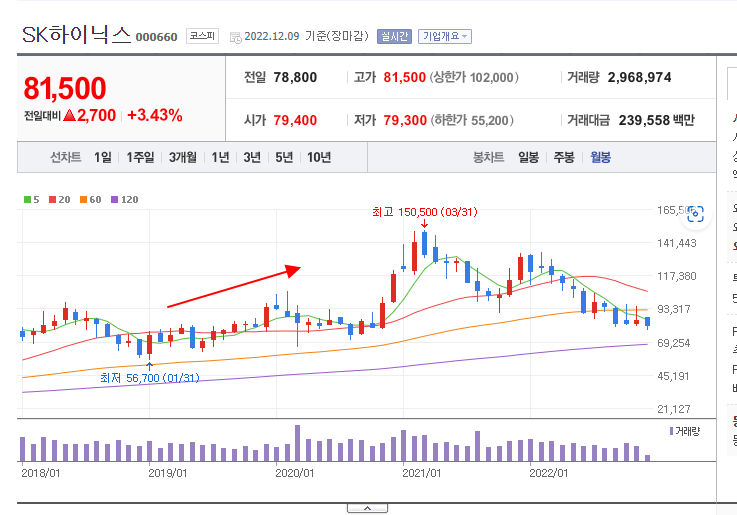
Task: Select the 10년 line chart tab
Action: (319, 157)
